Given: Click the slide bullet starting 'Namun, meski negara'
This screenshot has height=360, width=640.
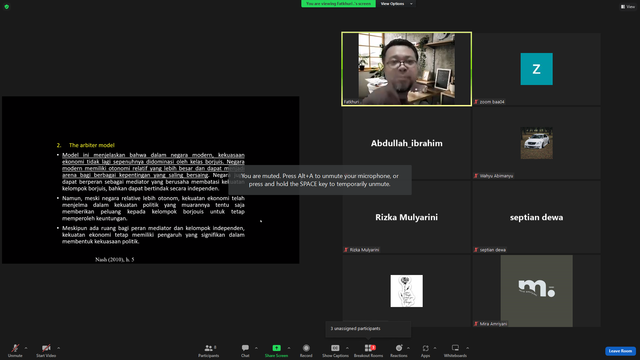Looking at the screenshot, I should pos(153,208).
